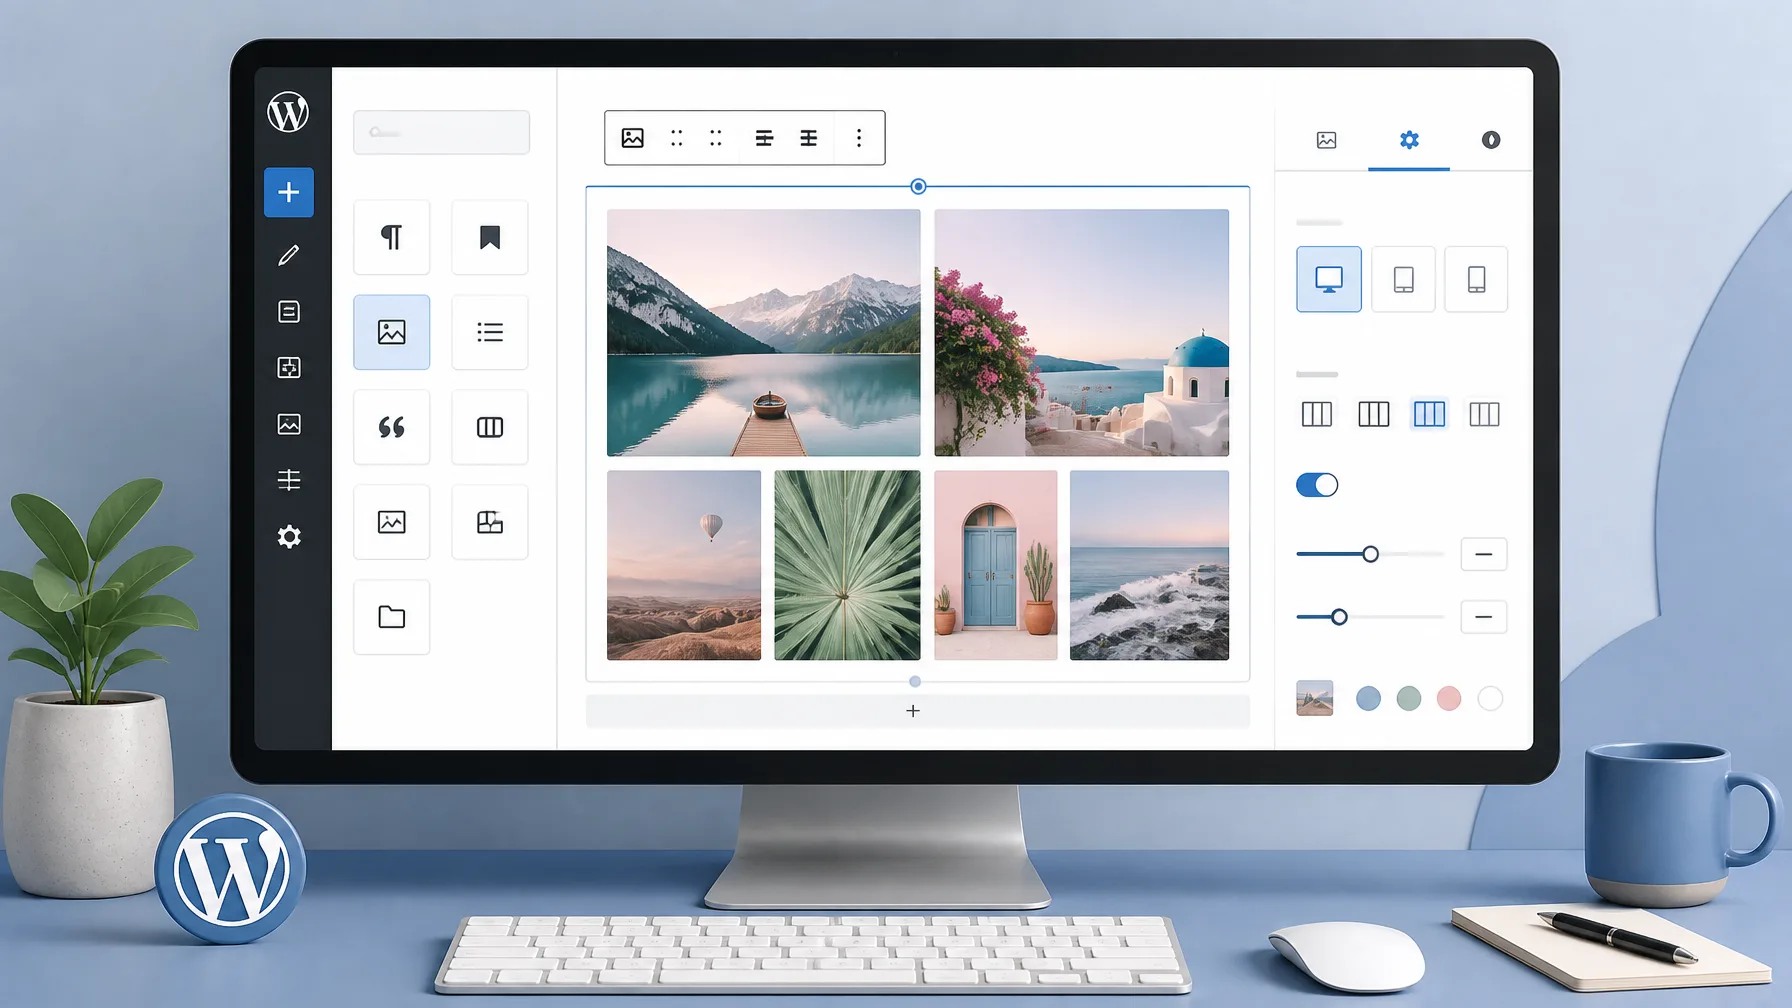
Task: Click the small image thumbnail swatch
Action: [x=1315, y=698]
